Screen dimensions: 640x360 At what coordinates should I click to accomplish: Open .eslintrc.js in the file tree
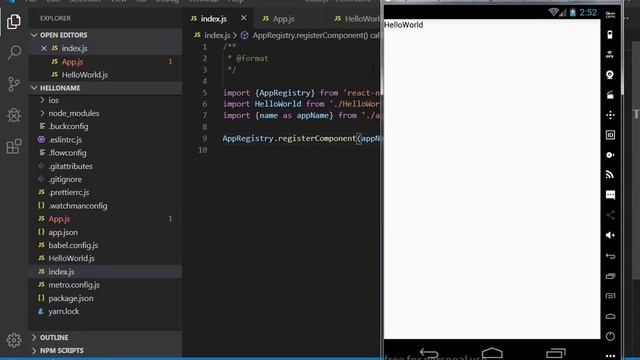[x=106, y=140]
